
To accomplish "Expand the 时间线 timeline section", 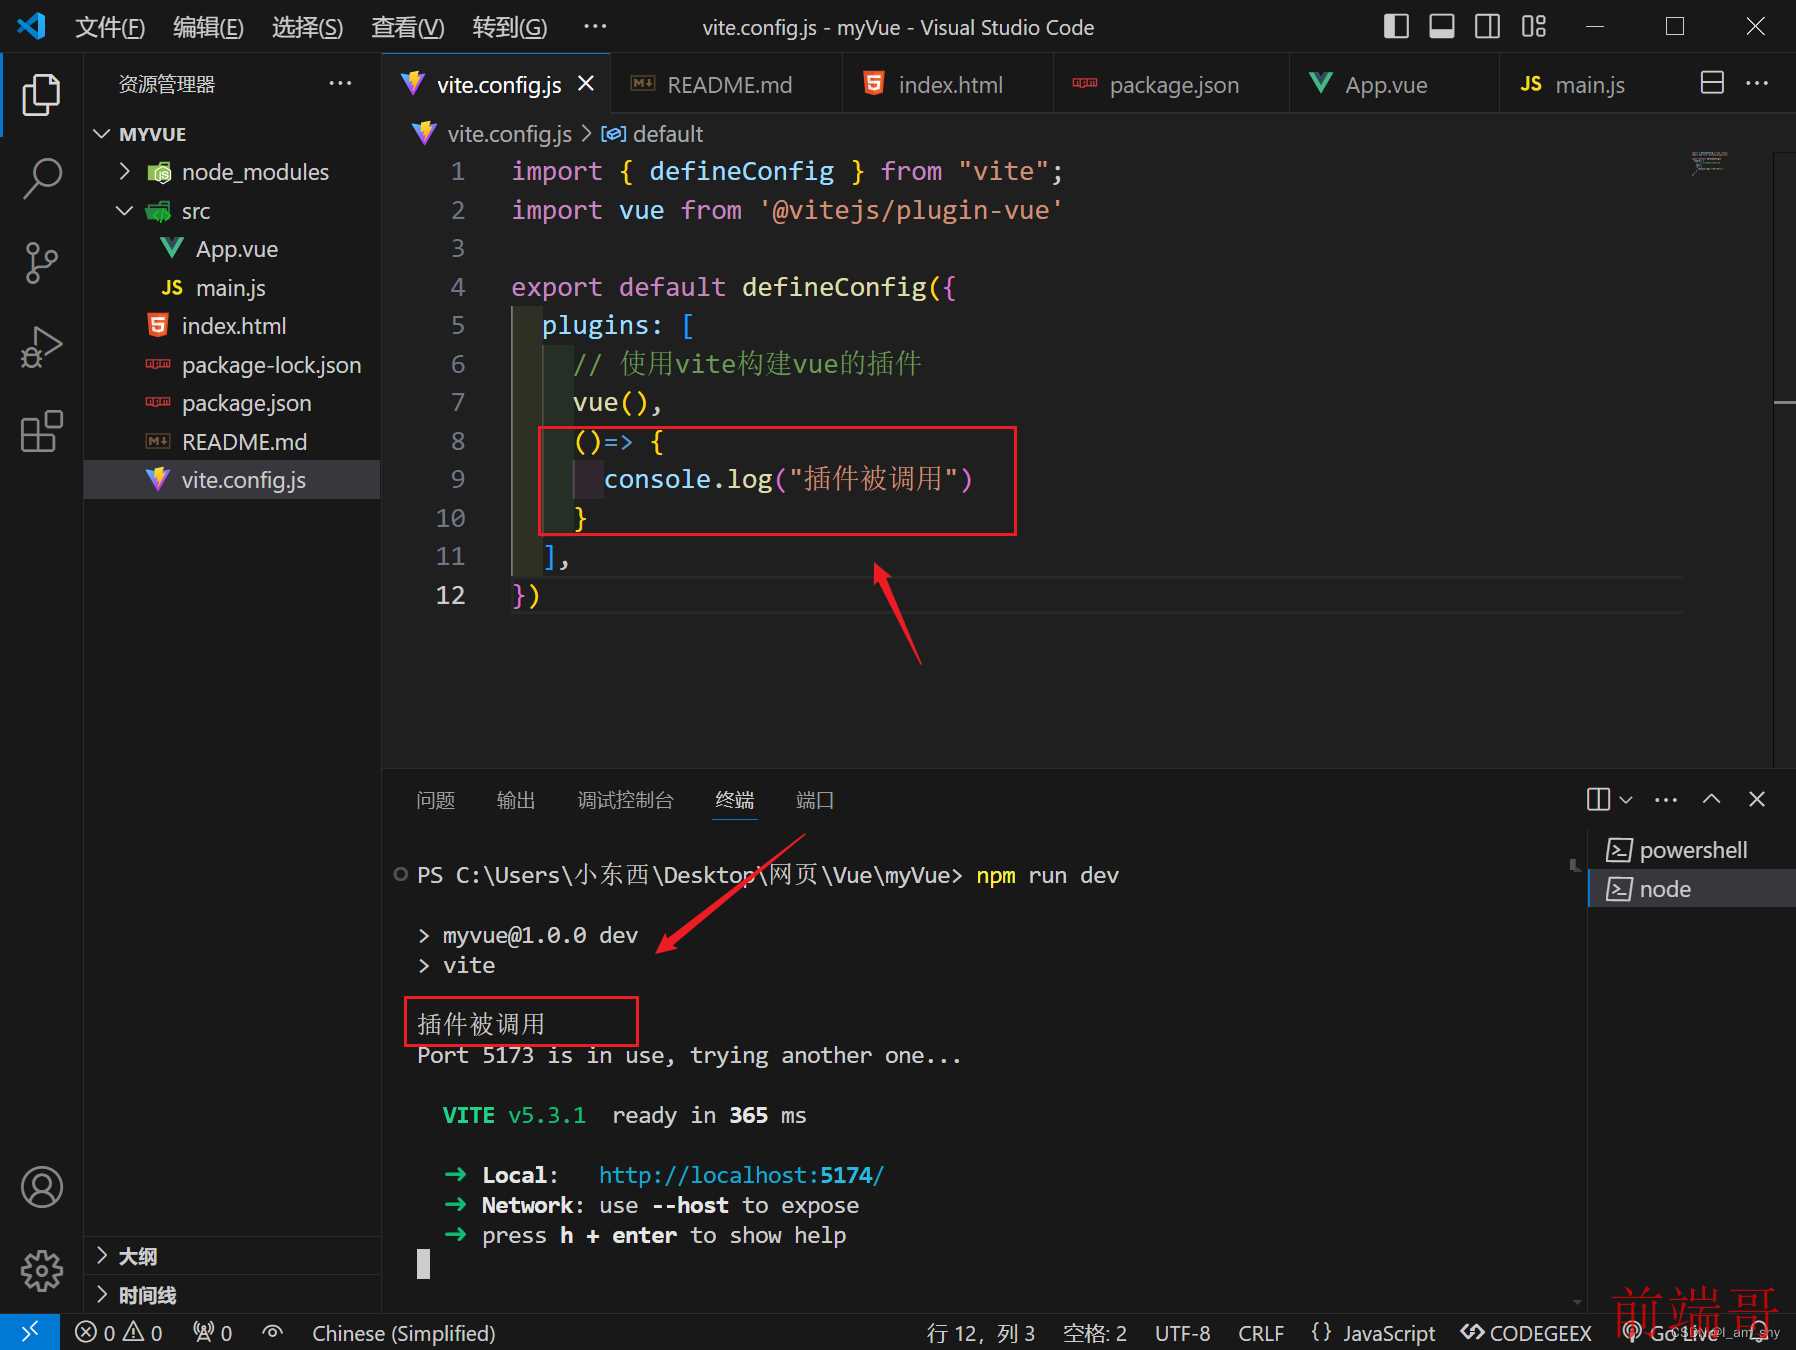I will tap(232, 1295).
